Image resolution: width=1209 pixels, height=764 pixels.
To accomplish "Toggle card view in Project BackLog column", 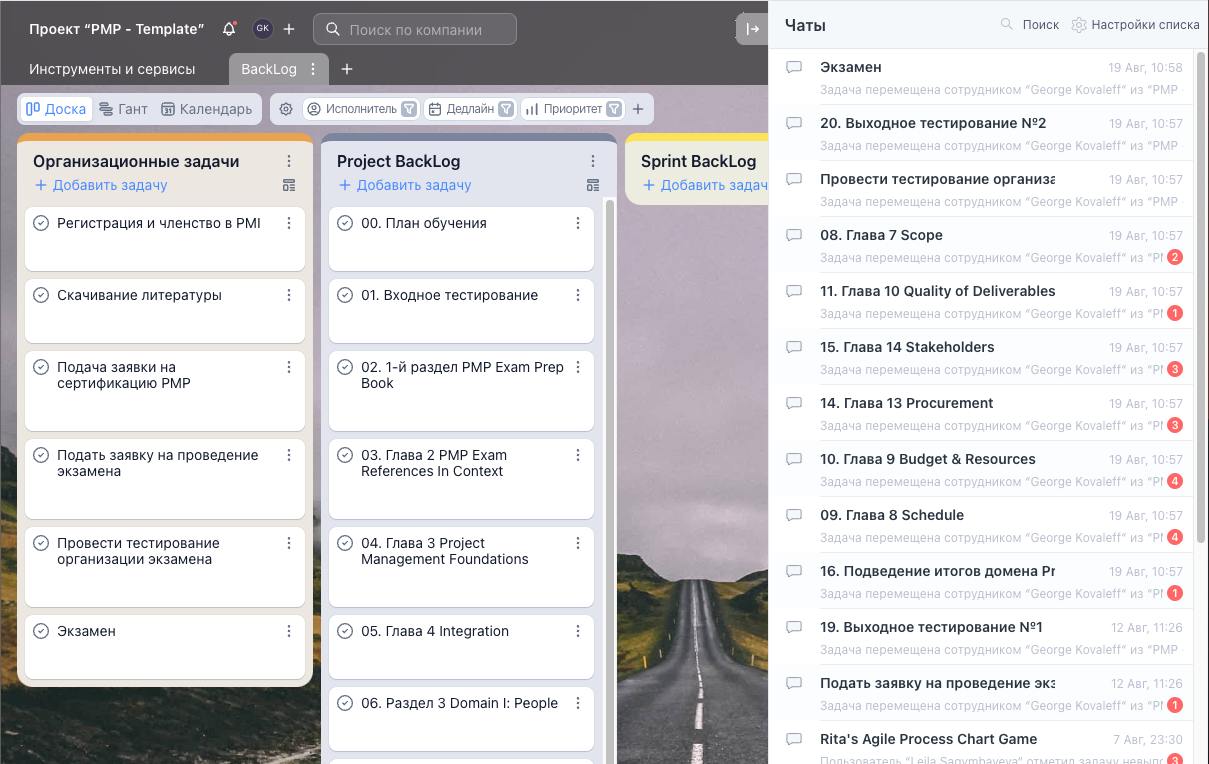I will click(x=592, y=185).
